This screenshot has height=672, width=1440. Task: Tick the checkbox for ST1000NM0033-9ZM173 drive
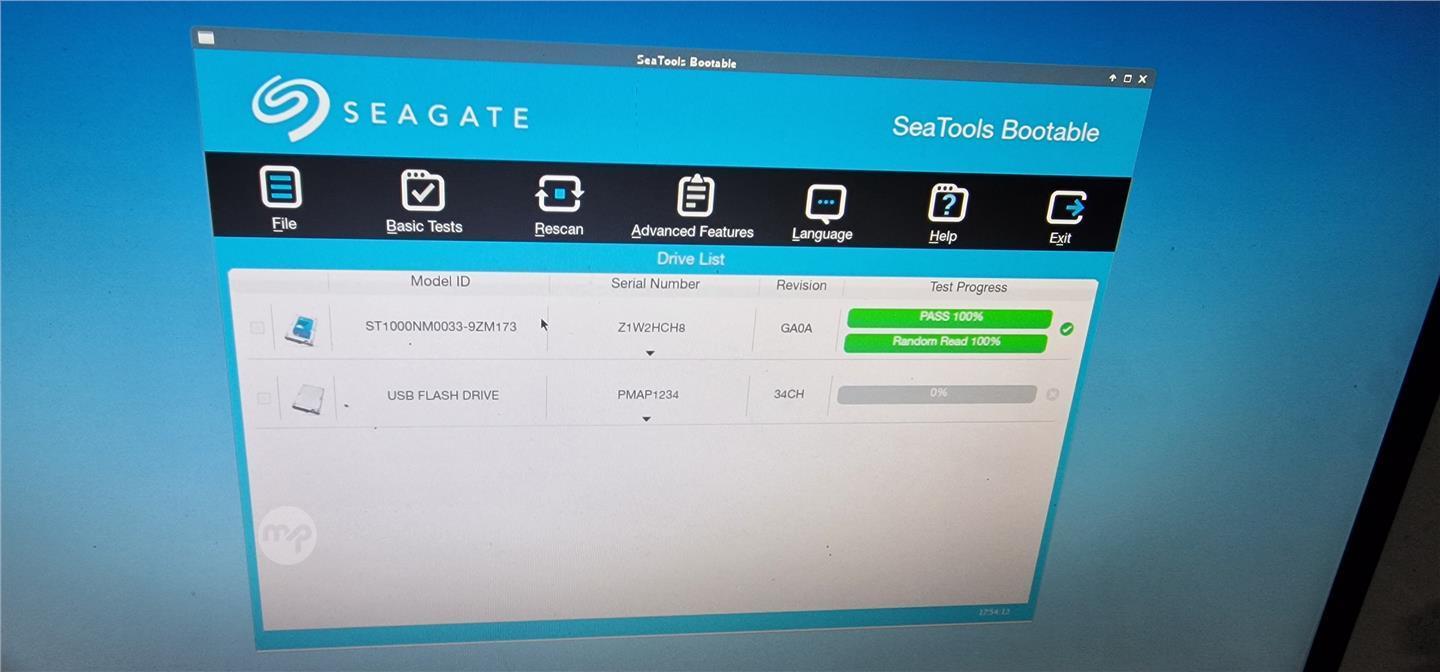click(257, 327)
